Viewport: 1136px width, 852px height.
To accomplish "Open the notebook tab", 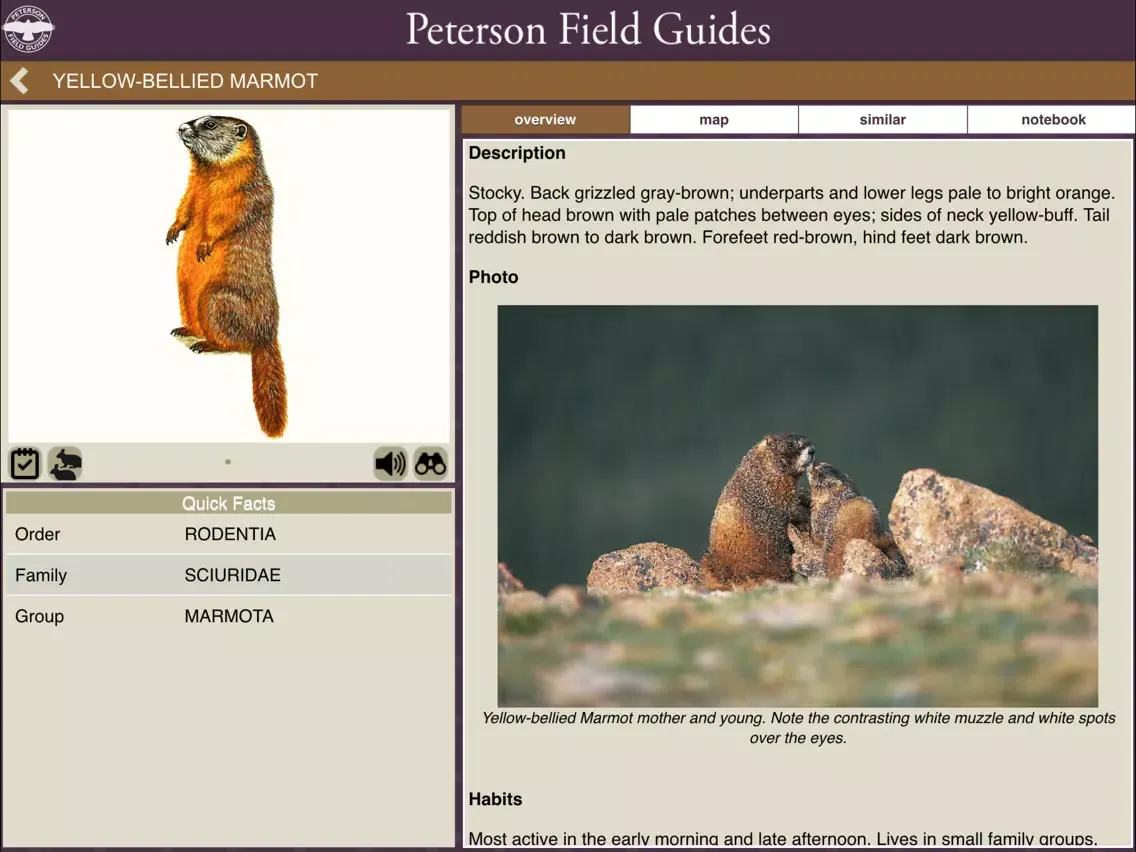I will pos(1053,120).
